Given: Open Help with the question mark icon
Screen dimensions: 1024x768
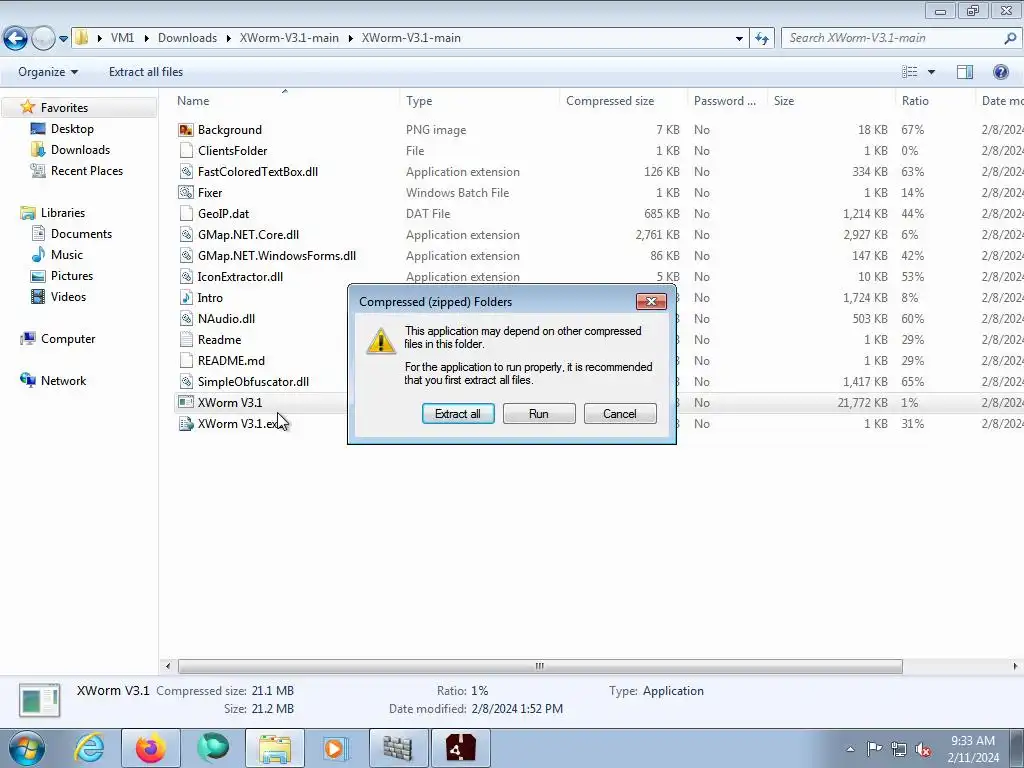Looking at the screenshot, I should coord(1000,72).
